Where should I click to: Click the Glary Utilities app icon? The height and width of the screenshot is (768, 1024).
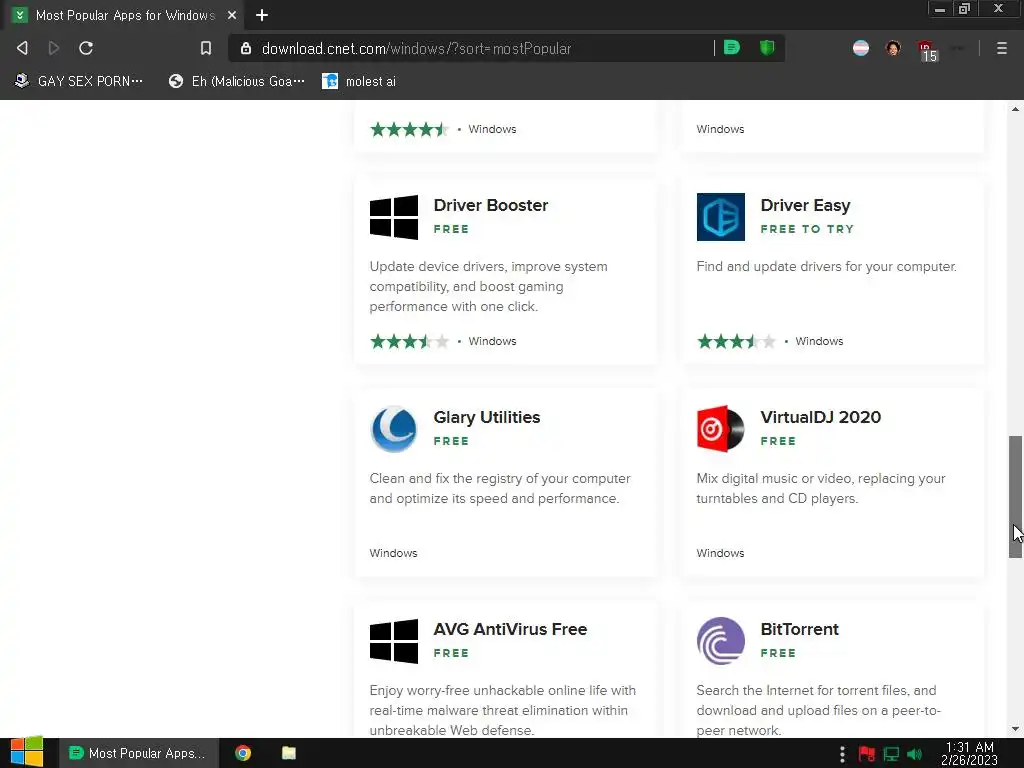tap(394, 429)
